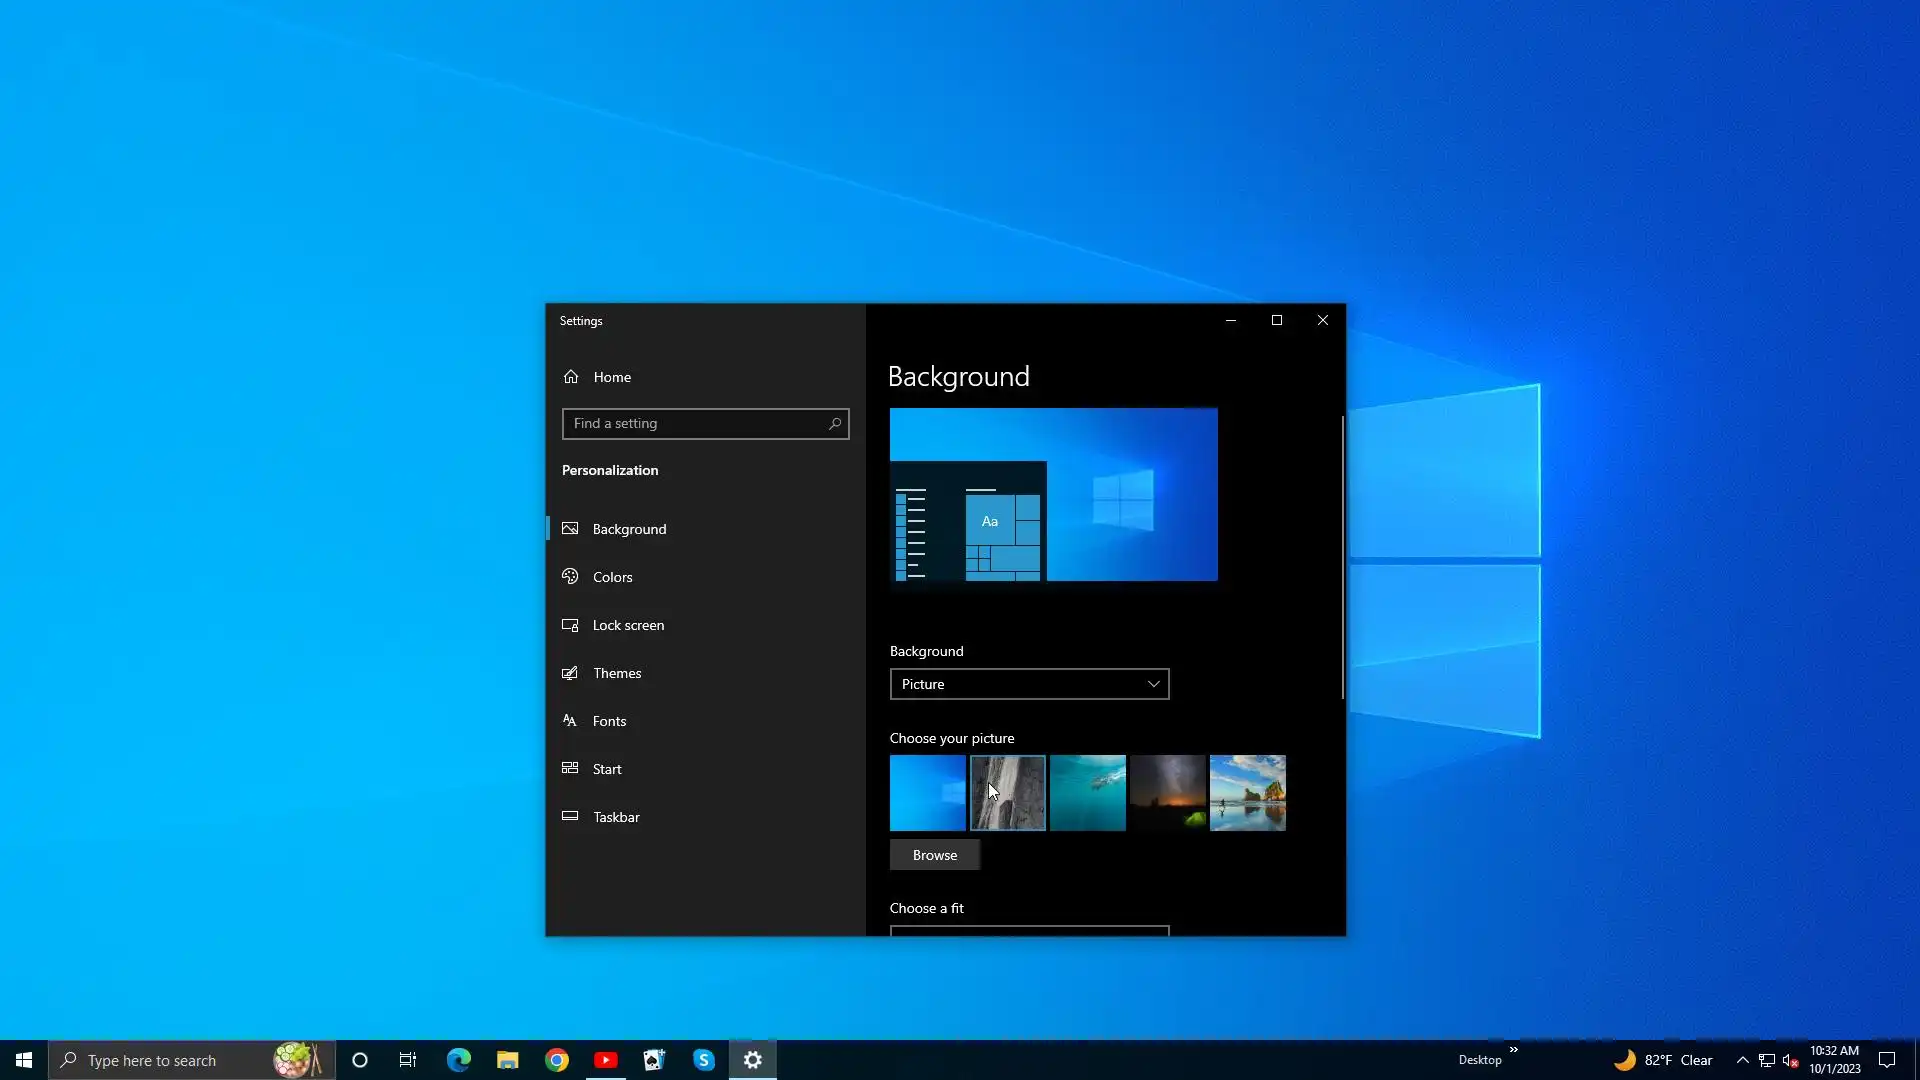This screenshot has width=1920, height=1080.
Task: Open the Colors personalization page
Action: coord(612,577)
